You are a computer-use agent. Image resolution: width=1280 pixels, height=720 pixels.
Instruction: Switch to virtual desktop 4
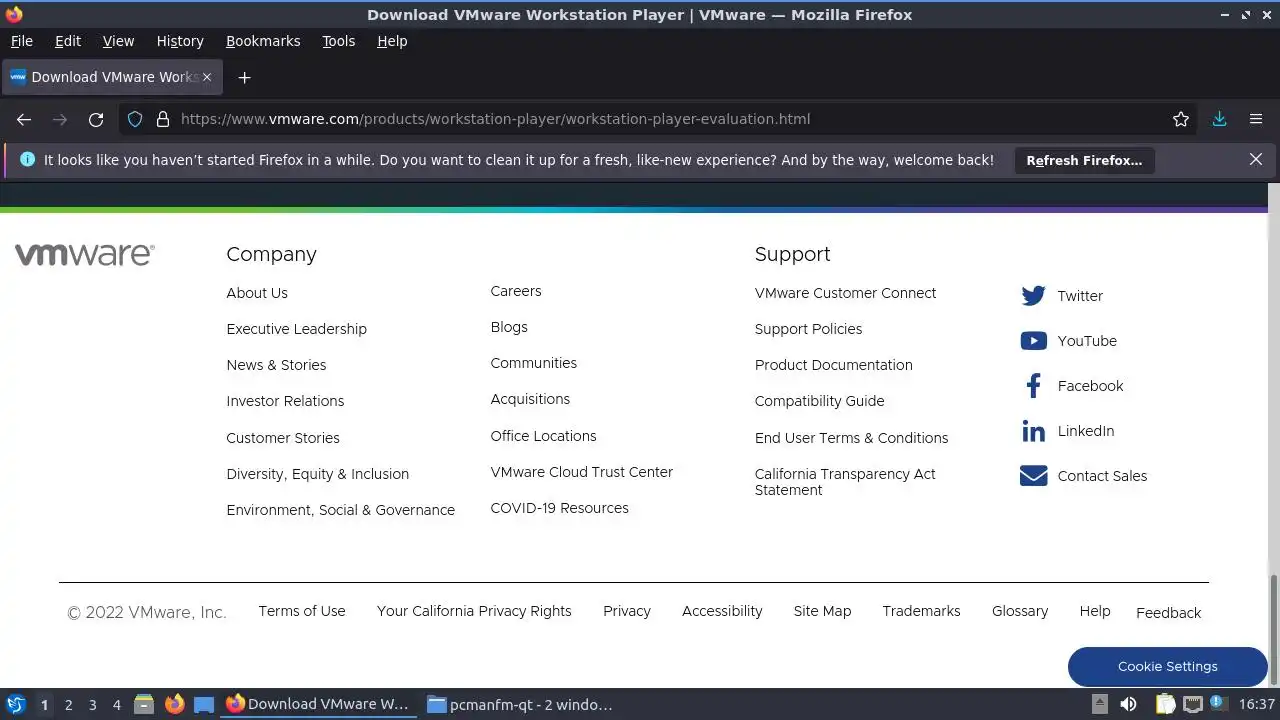pyautogui.click(x=116, y=705)
